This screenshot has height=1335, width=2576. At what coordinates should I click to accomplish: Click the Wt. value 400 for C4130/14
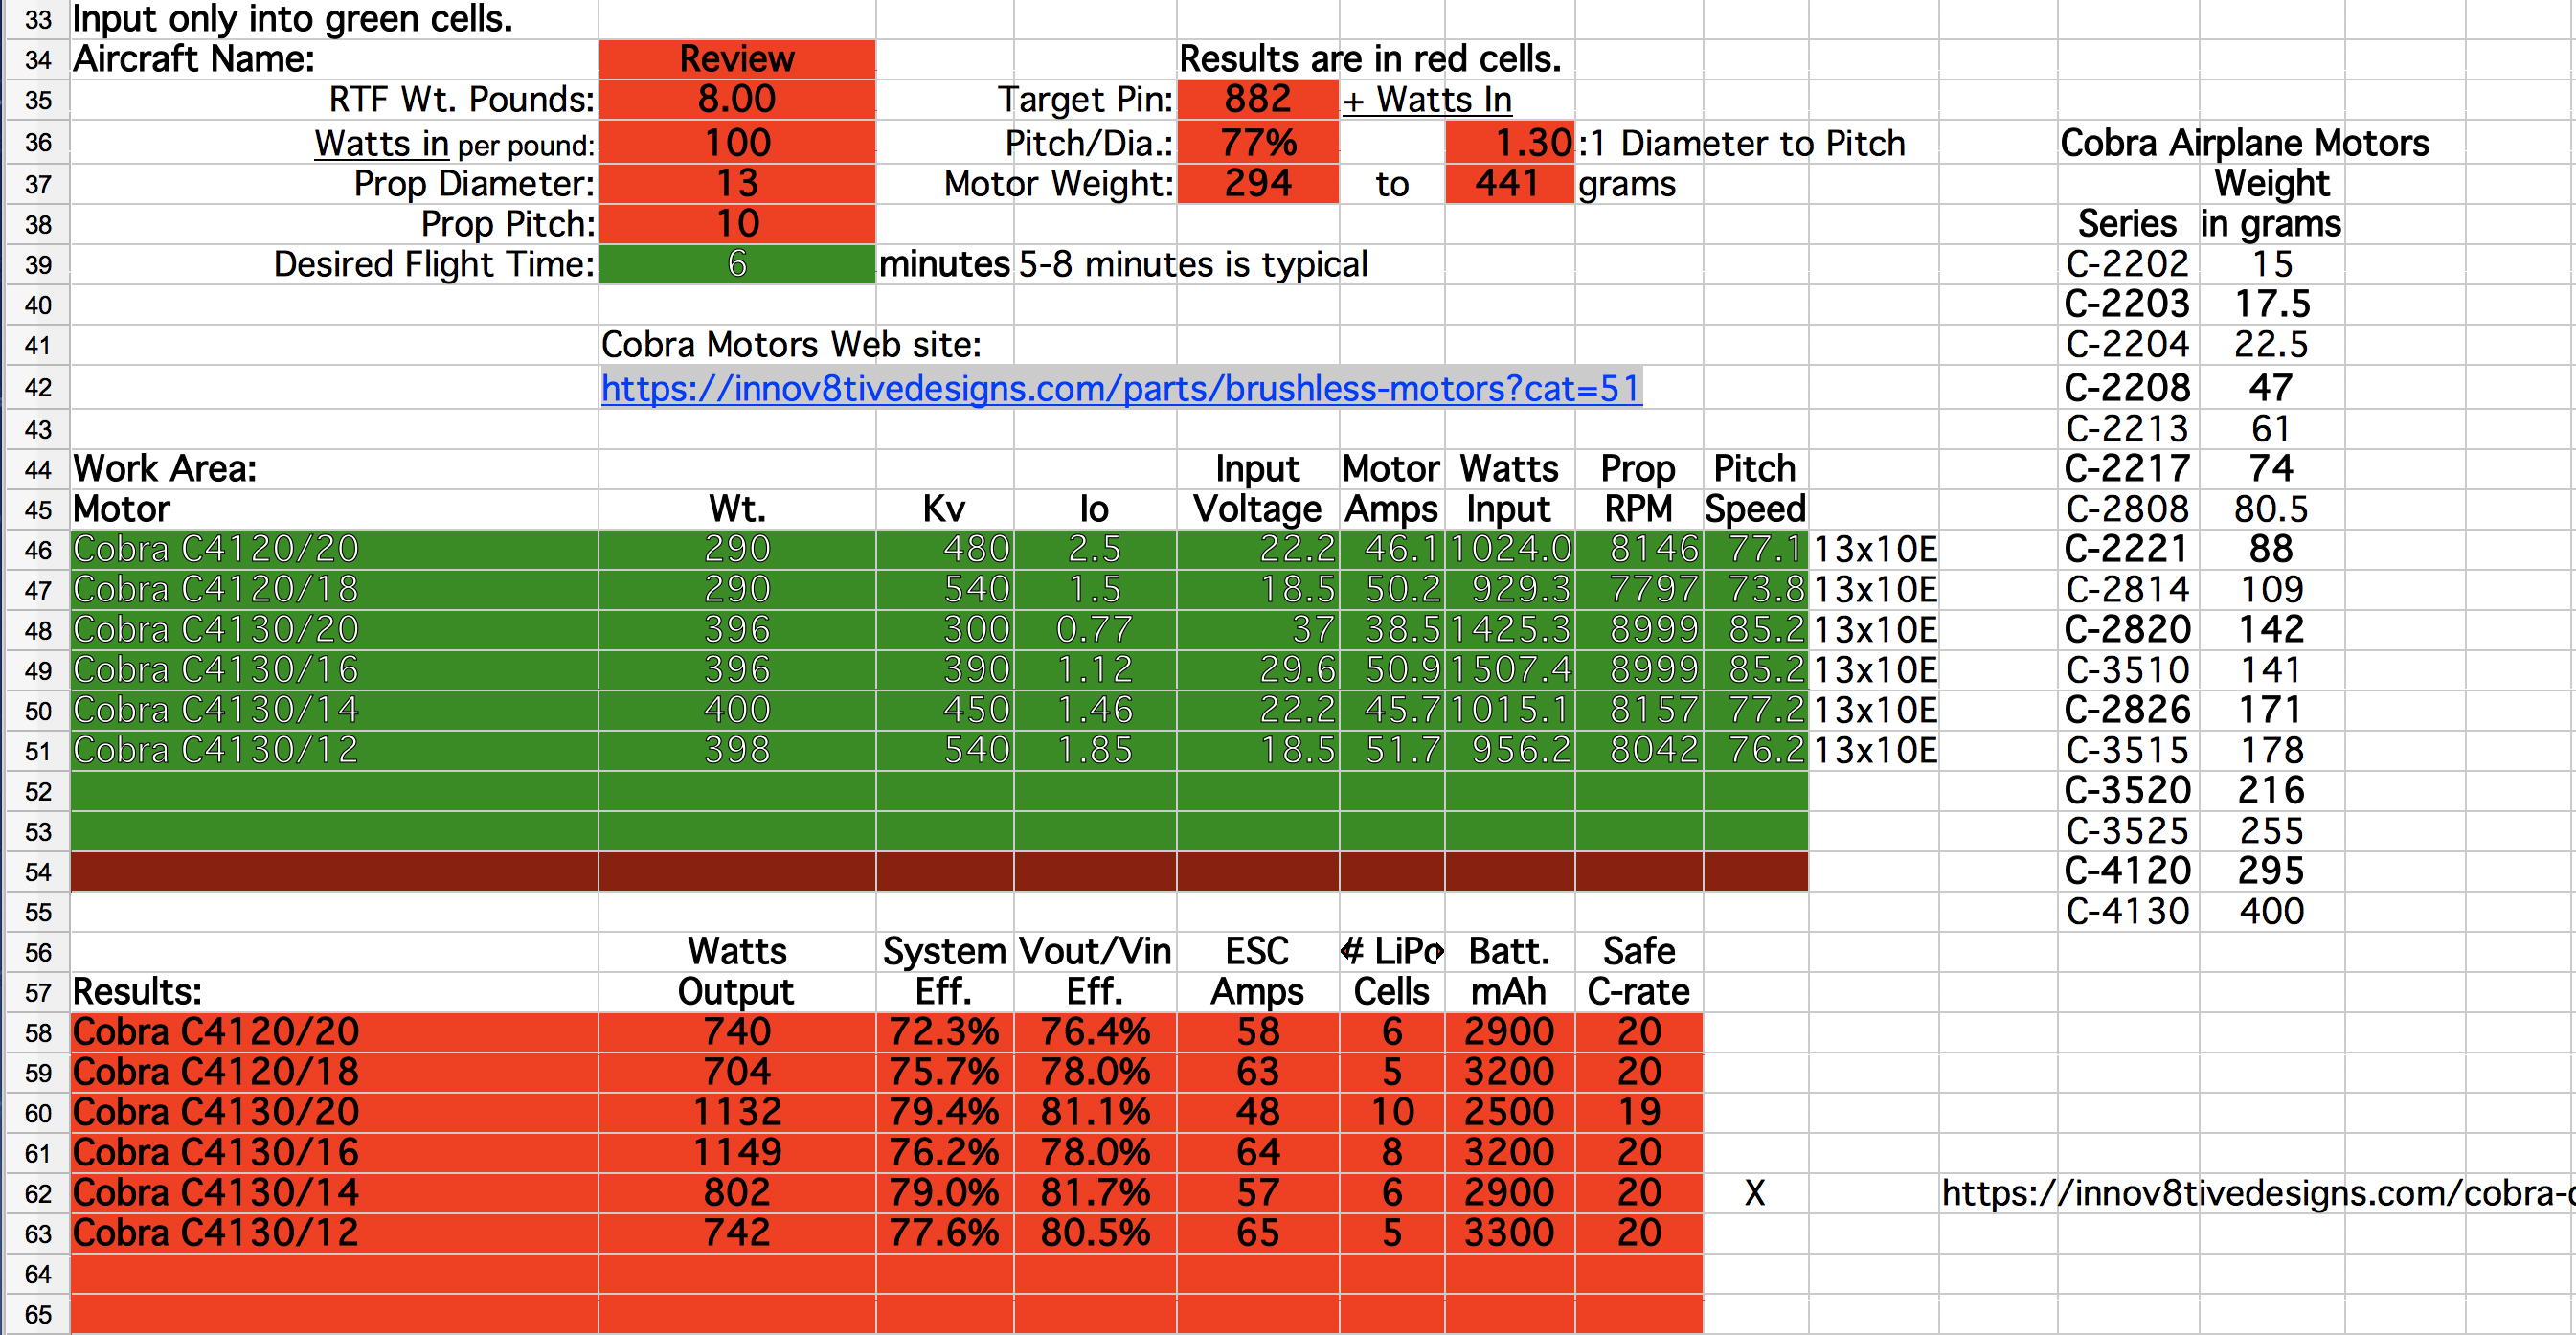(x=737, y=710)
